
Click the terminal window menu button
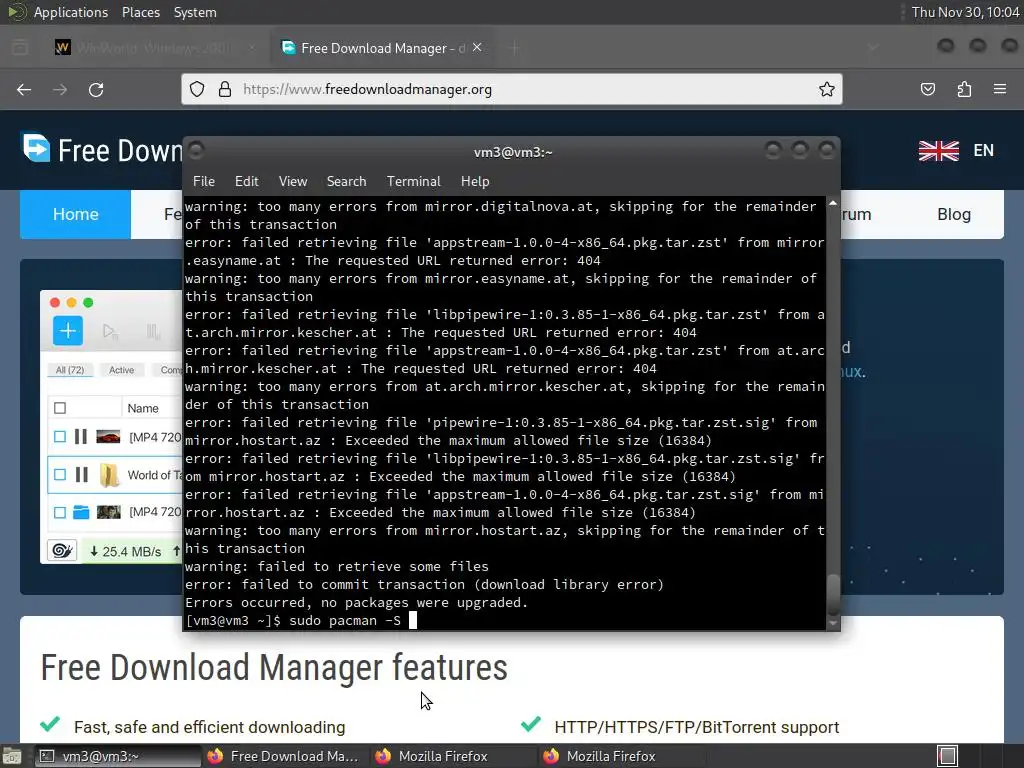point(196,151)
